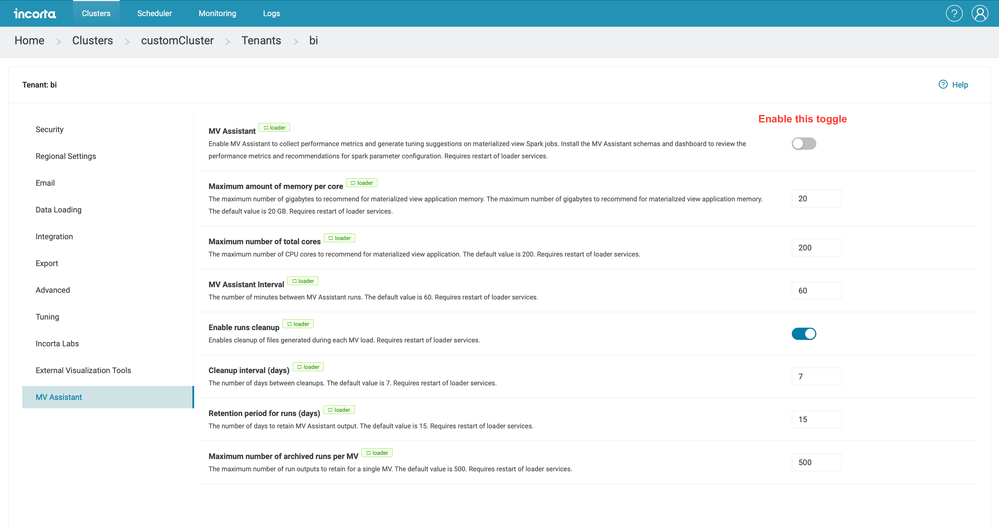Click the loader tag beside Enable runs cleanup
Screen dimensions: 999x527
coord(298,324)
